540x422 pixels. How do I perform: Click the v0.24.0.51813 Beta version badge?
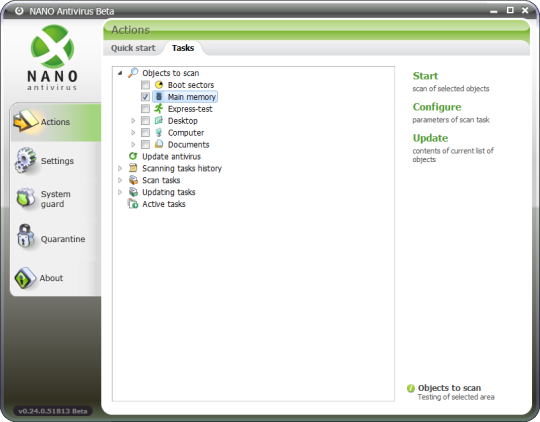53,411
